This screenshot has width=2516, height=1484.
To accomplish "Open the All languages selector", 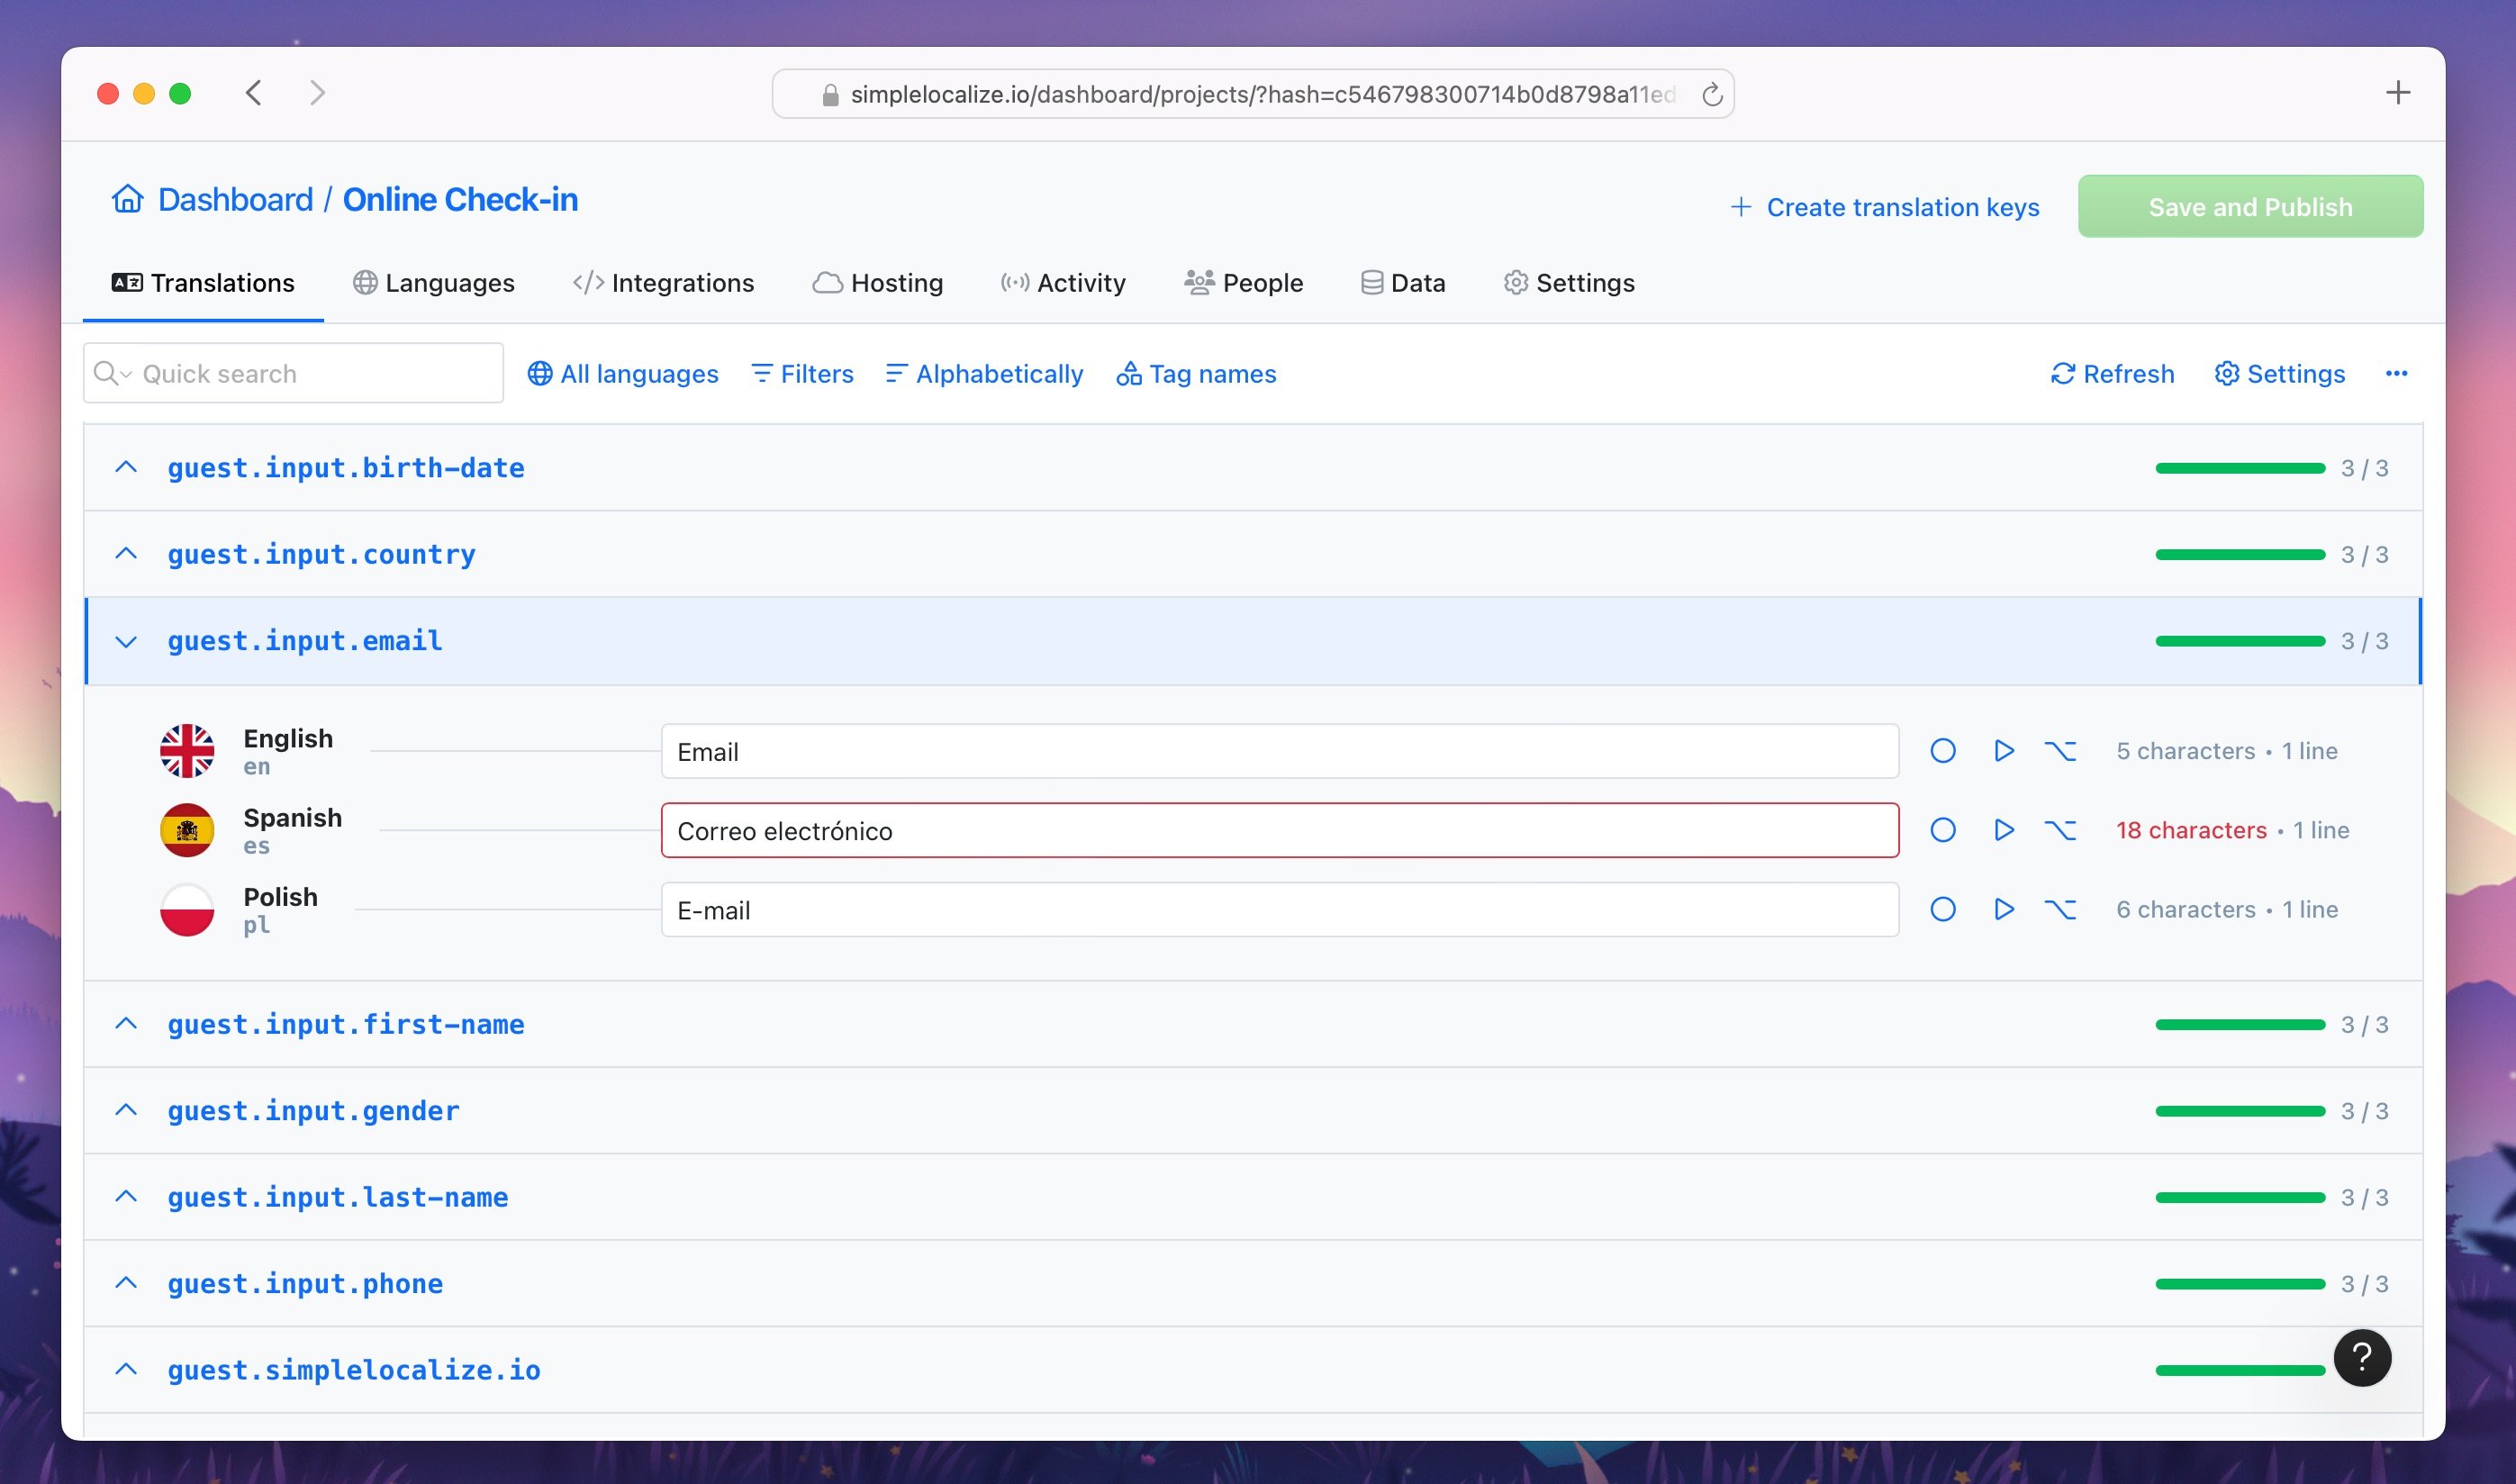I will tap(622, 374).
